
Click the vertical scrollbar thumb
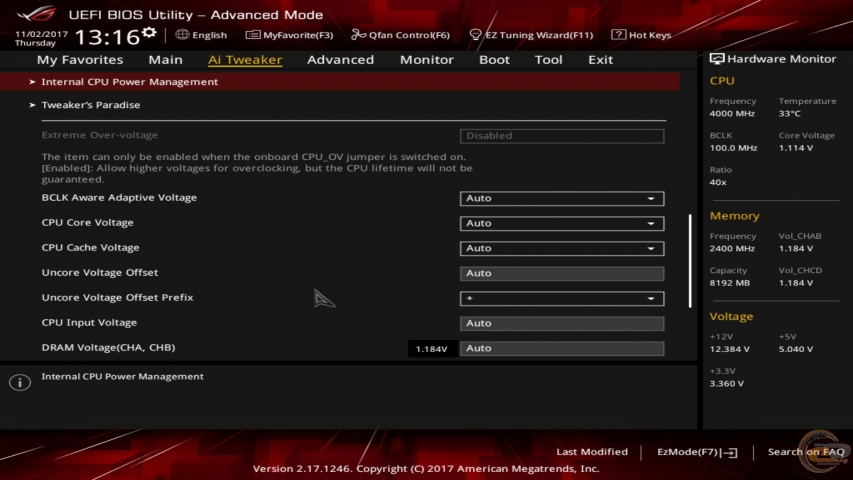pos(690,261)
